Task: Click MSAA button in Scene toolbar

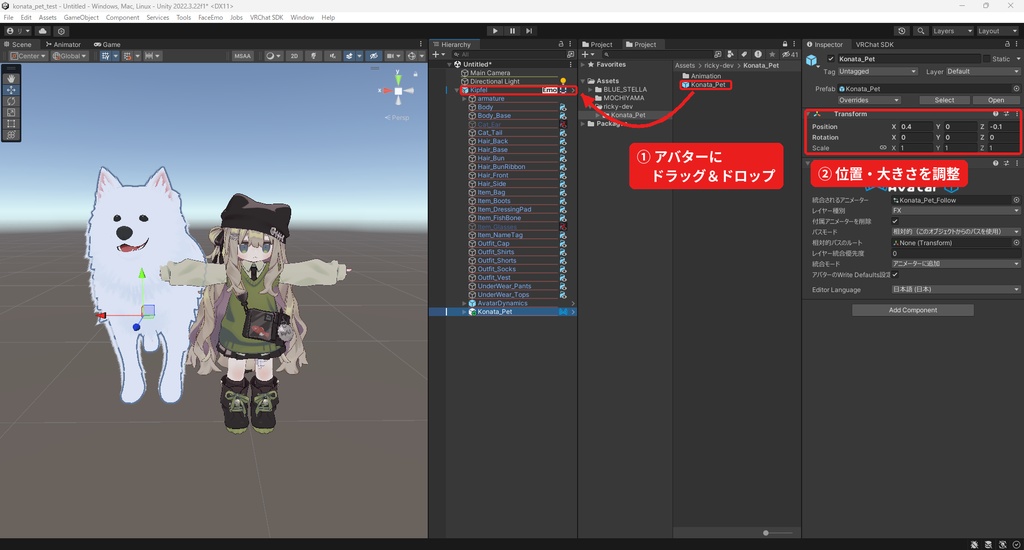Action: pos(242,56)
